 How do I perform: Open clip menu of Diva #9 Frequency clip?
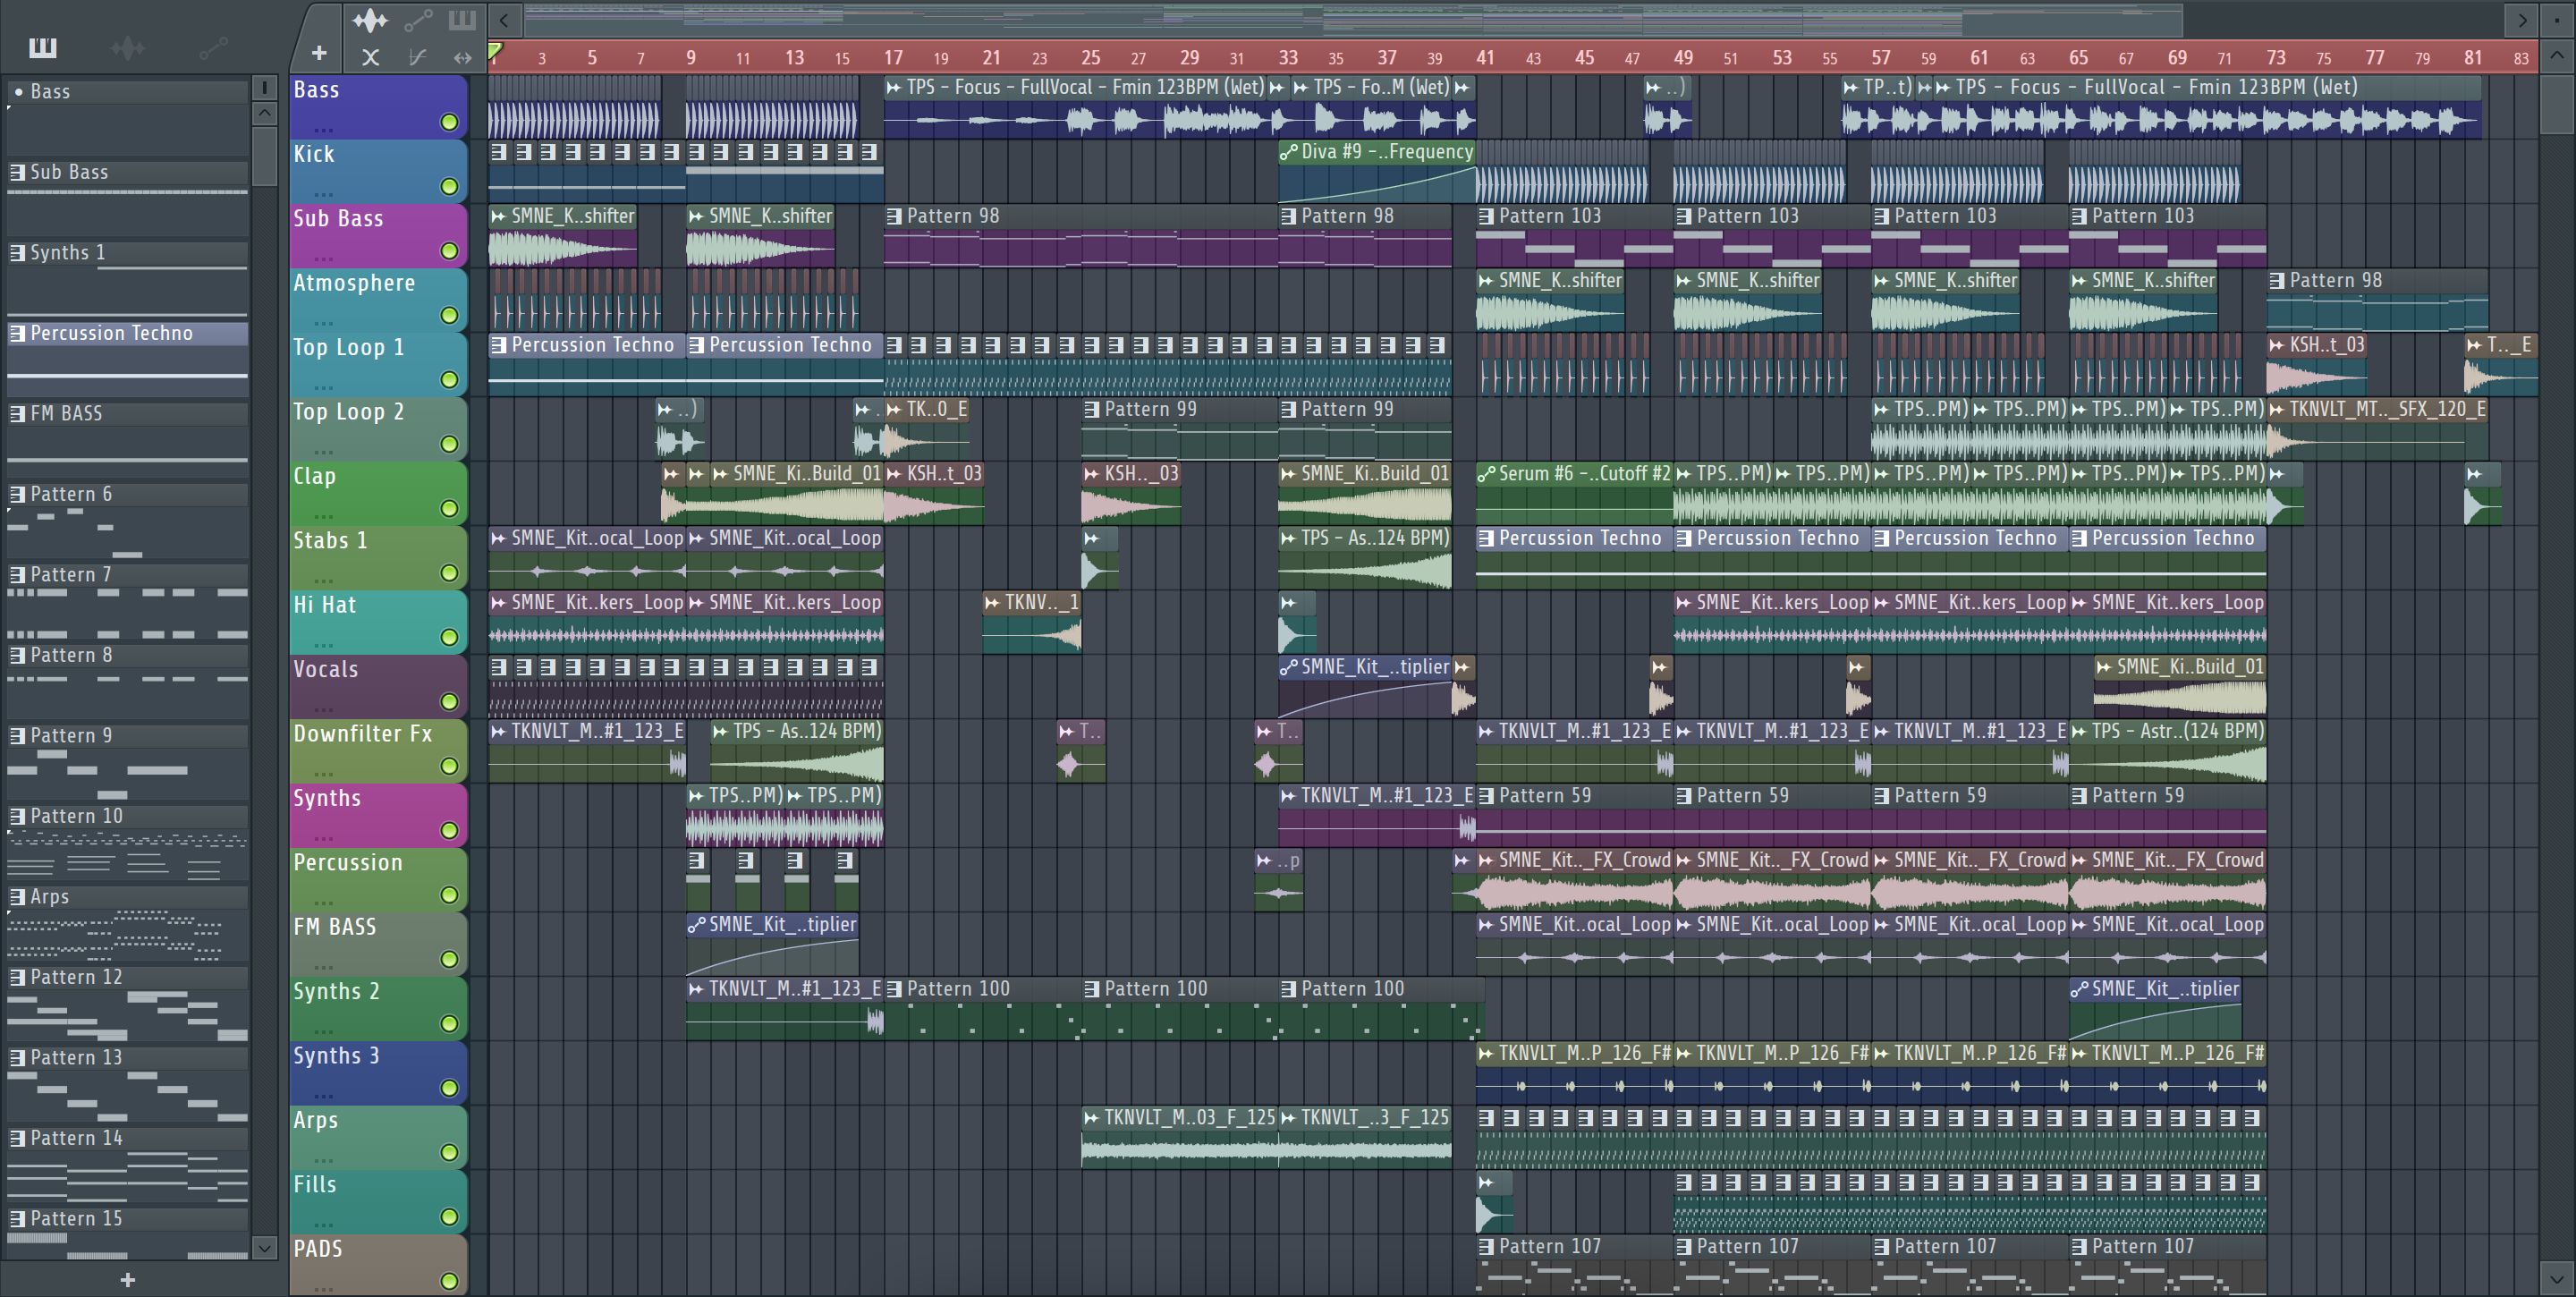(1289, 152)
